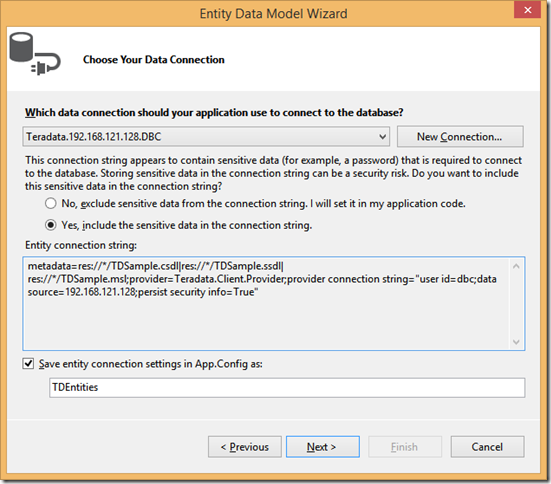The height and width of the screenshot is (484, 551).
Task: Click the connection string scroll down arrow
Action: pos(516,342)
